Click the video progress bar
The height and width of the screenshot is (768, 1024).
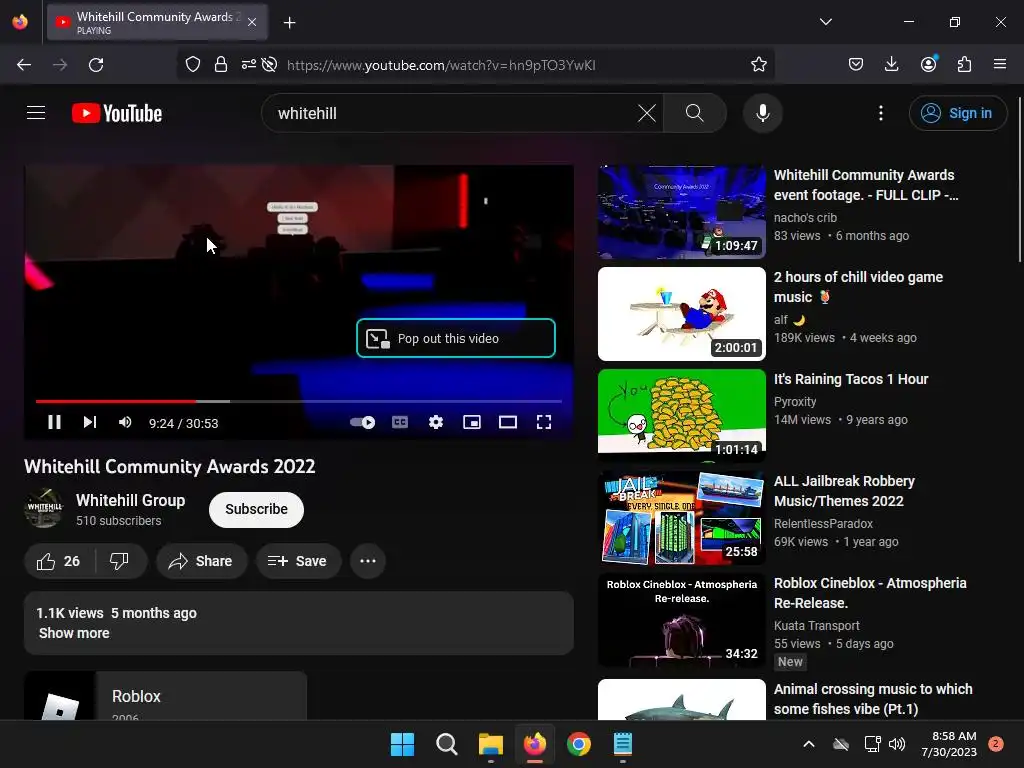298,401
